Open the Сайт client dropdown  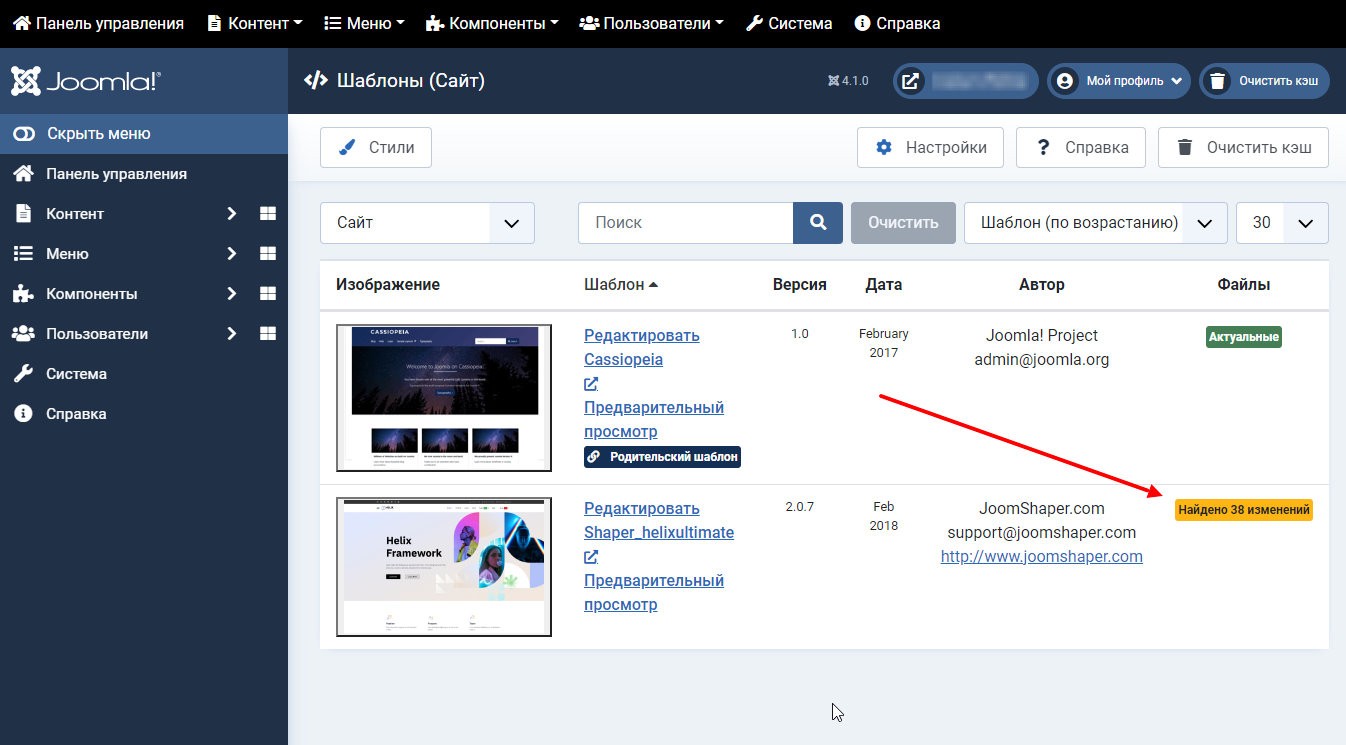(x=427, y=223)
